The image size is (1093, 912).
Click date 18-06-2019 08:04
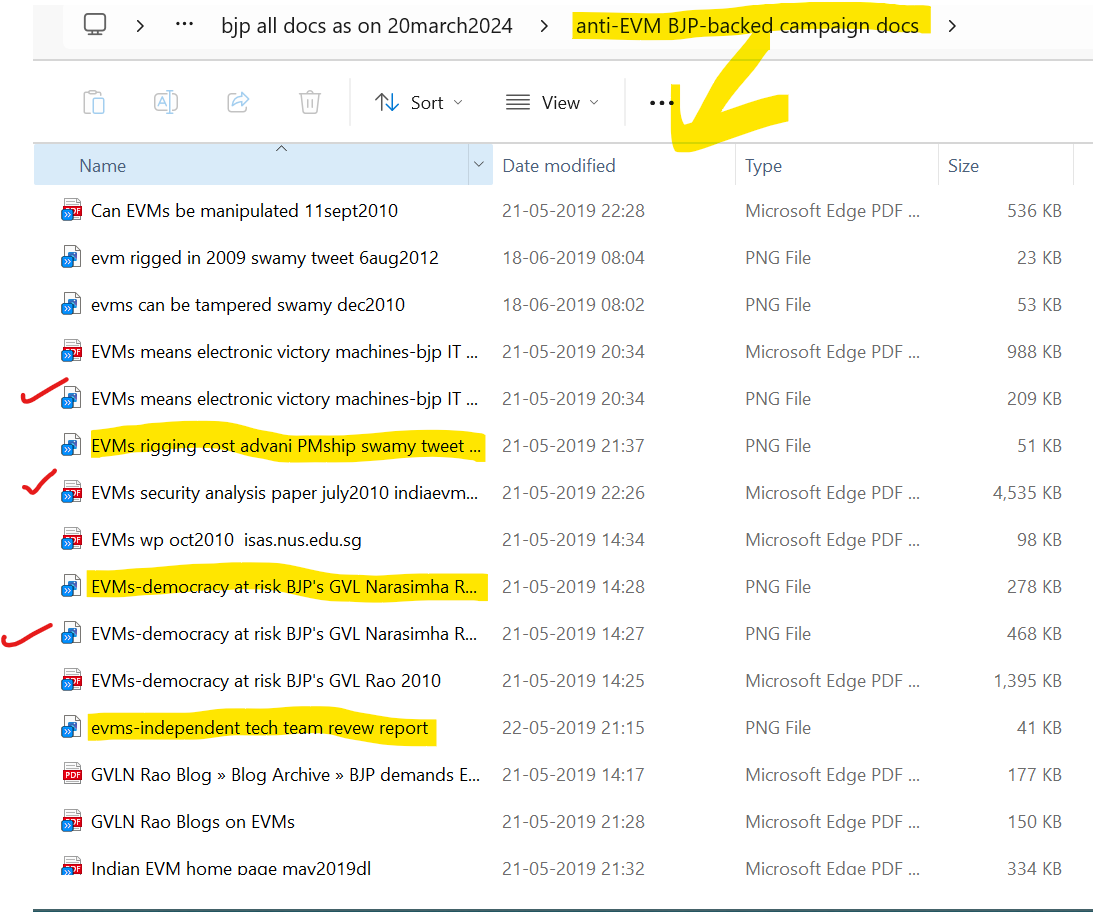[573, 257]
